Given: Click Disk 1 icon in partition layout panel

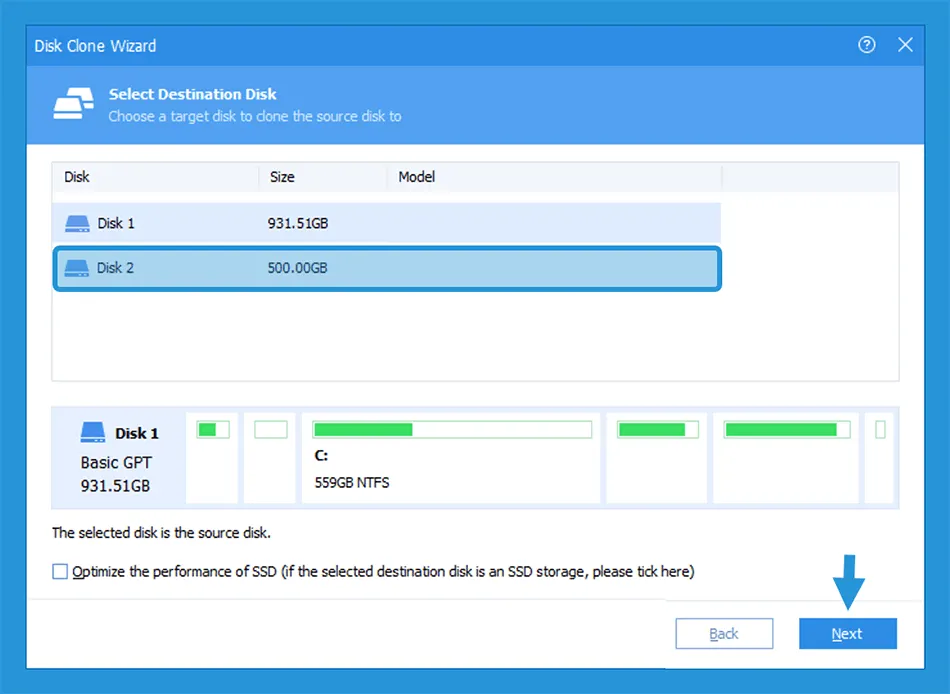Looking at the screenshot, I should (93, 433).
